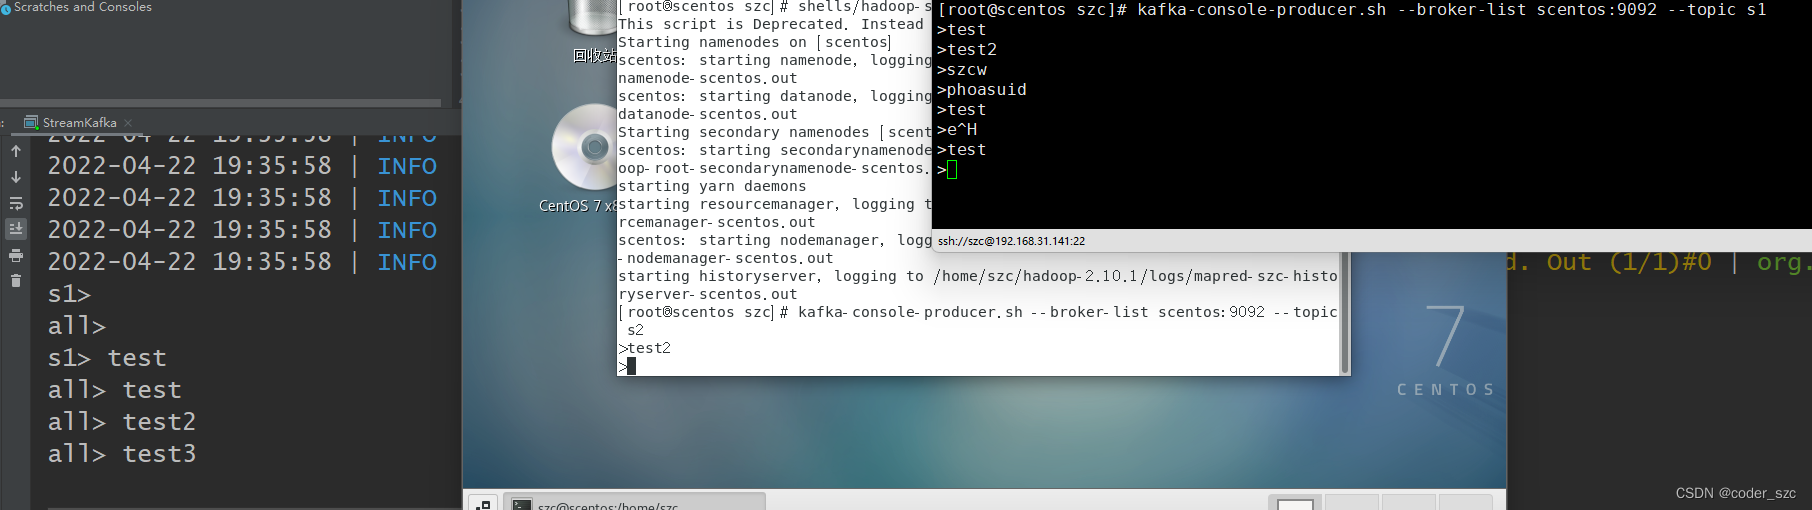Toggle soft-wrap in the console toolbar

click(x=16, y=203)
